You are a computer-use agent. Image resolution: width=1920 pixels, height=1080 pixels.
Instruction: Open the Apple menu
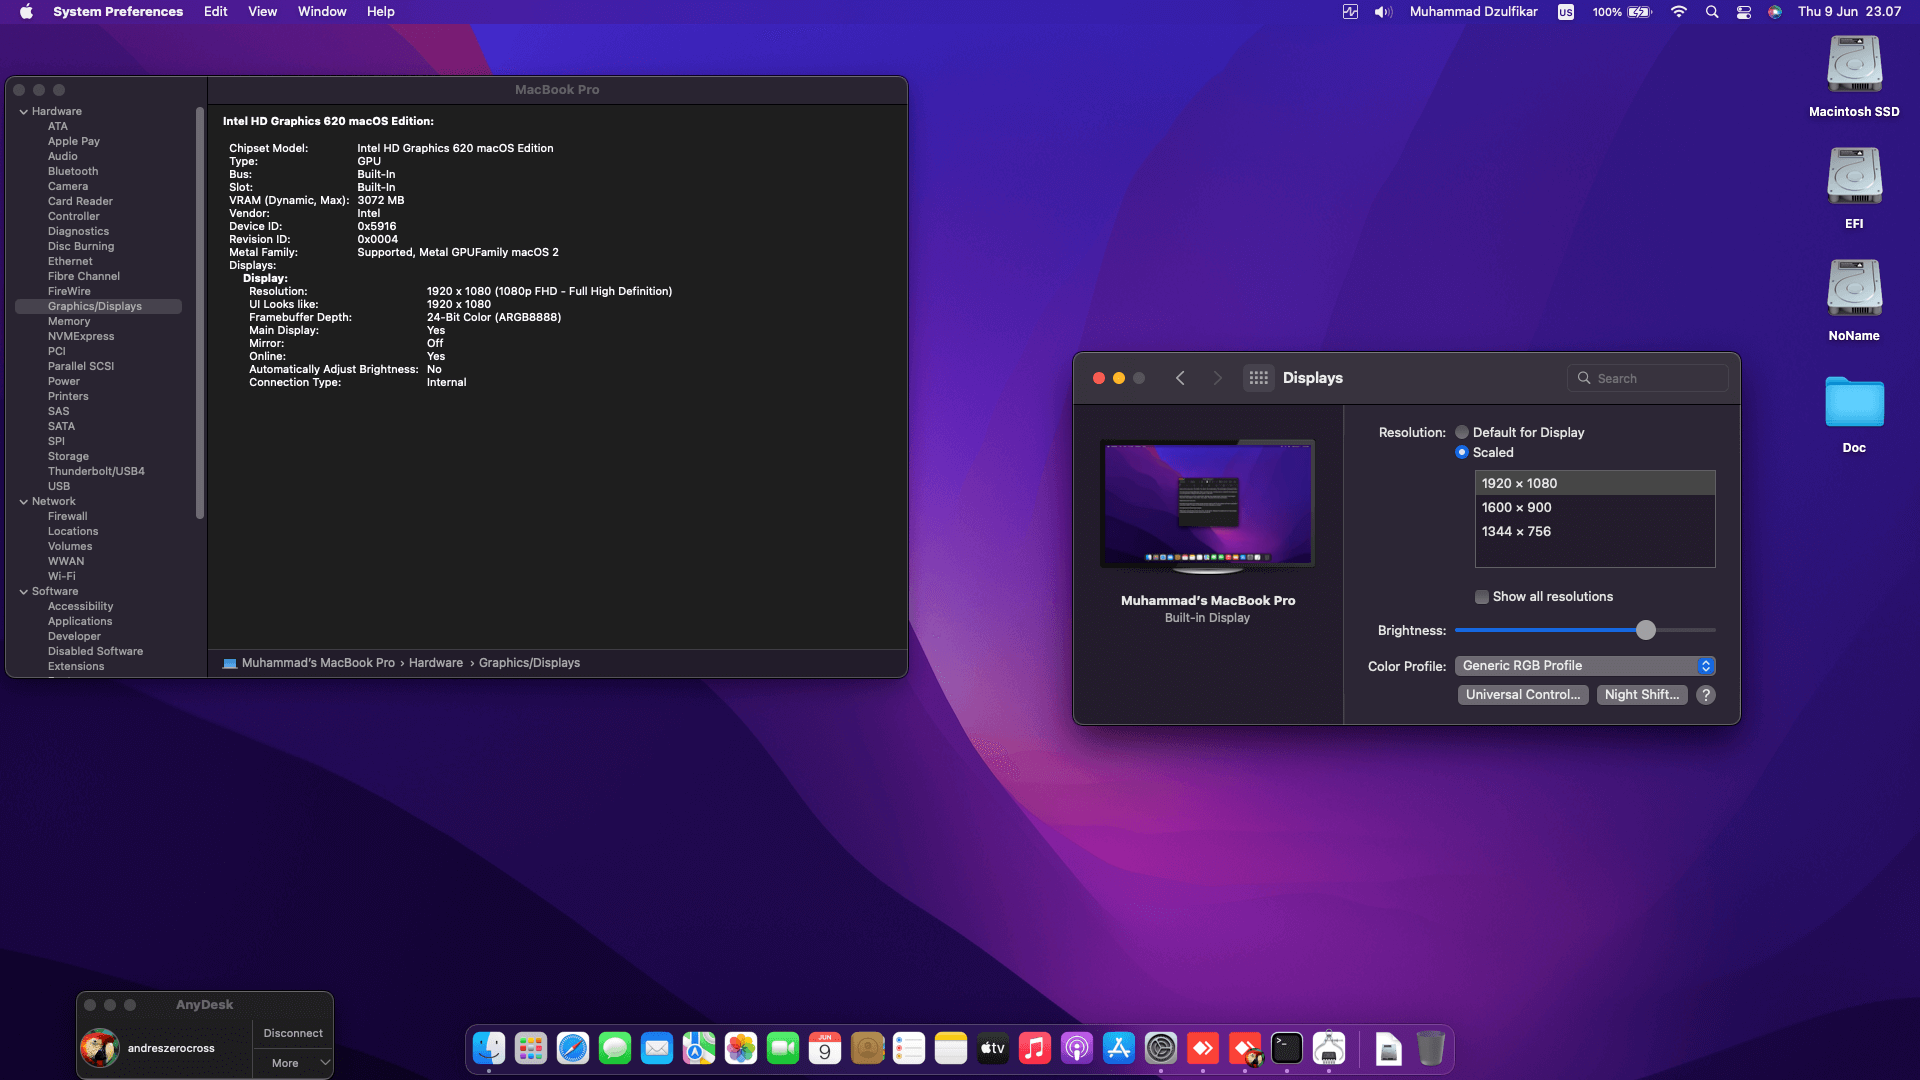coord(27,12)
